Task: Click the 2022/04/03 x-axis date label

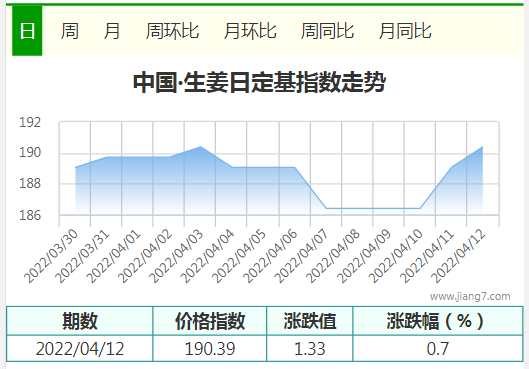Action: click(x=176, y=256)
